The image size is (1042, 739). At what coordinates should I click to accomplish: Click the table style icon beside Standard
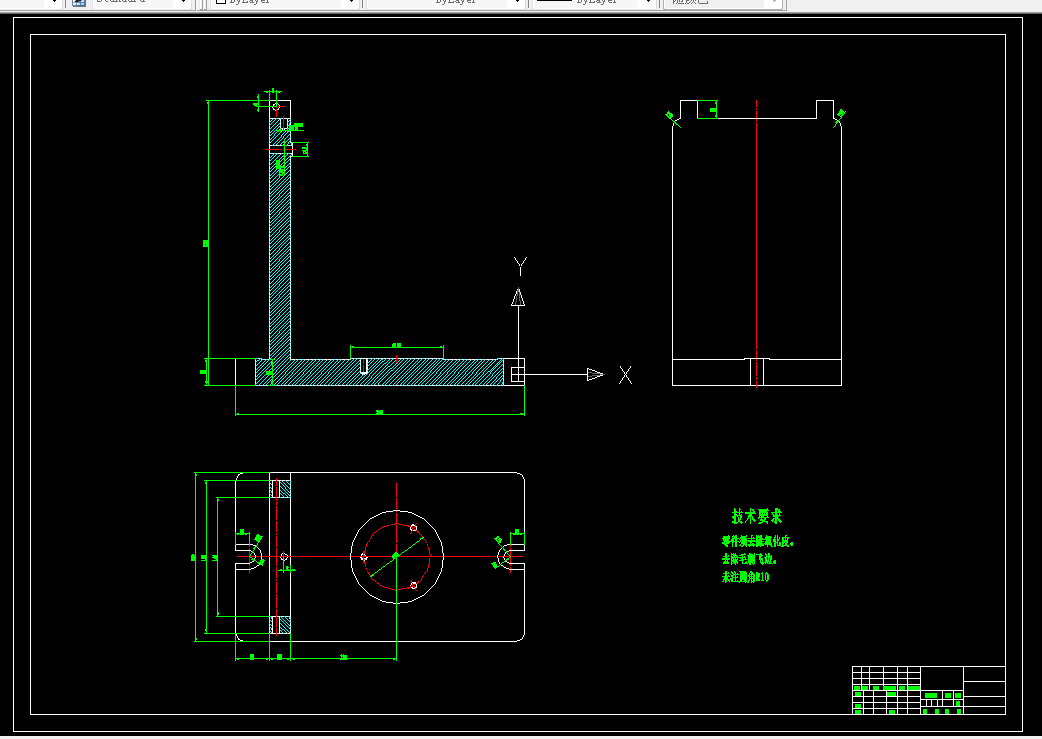click(78, 3)
